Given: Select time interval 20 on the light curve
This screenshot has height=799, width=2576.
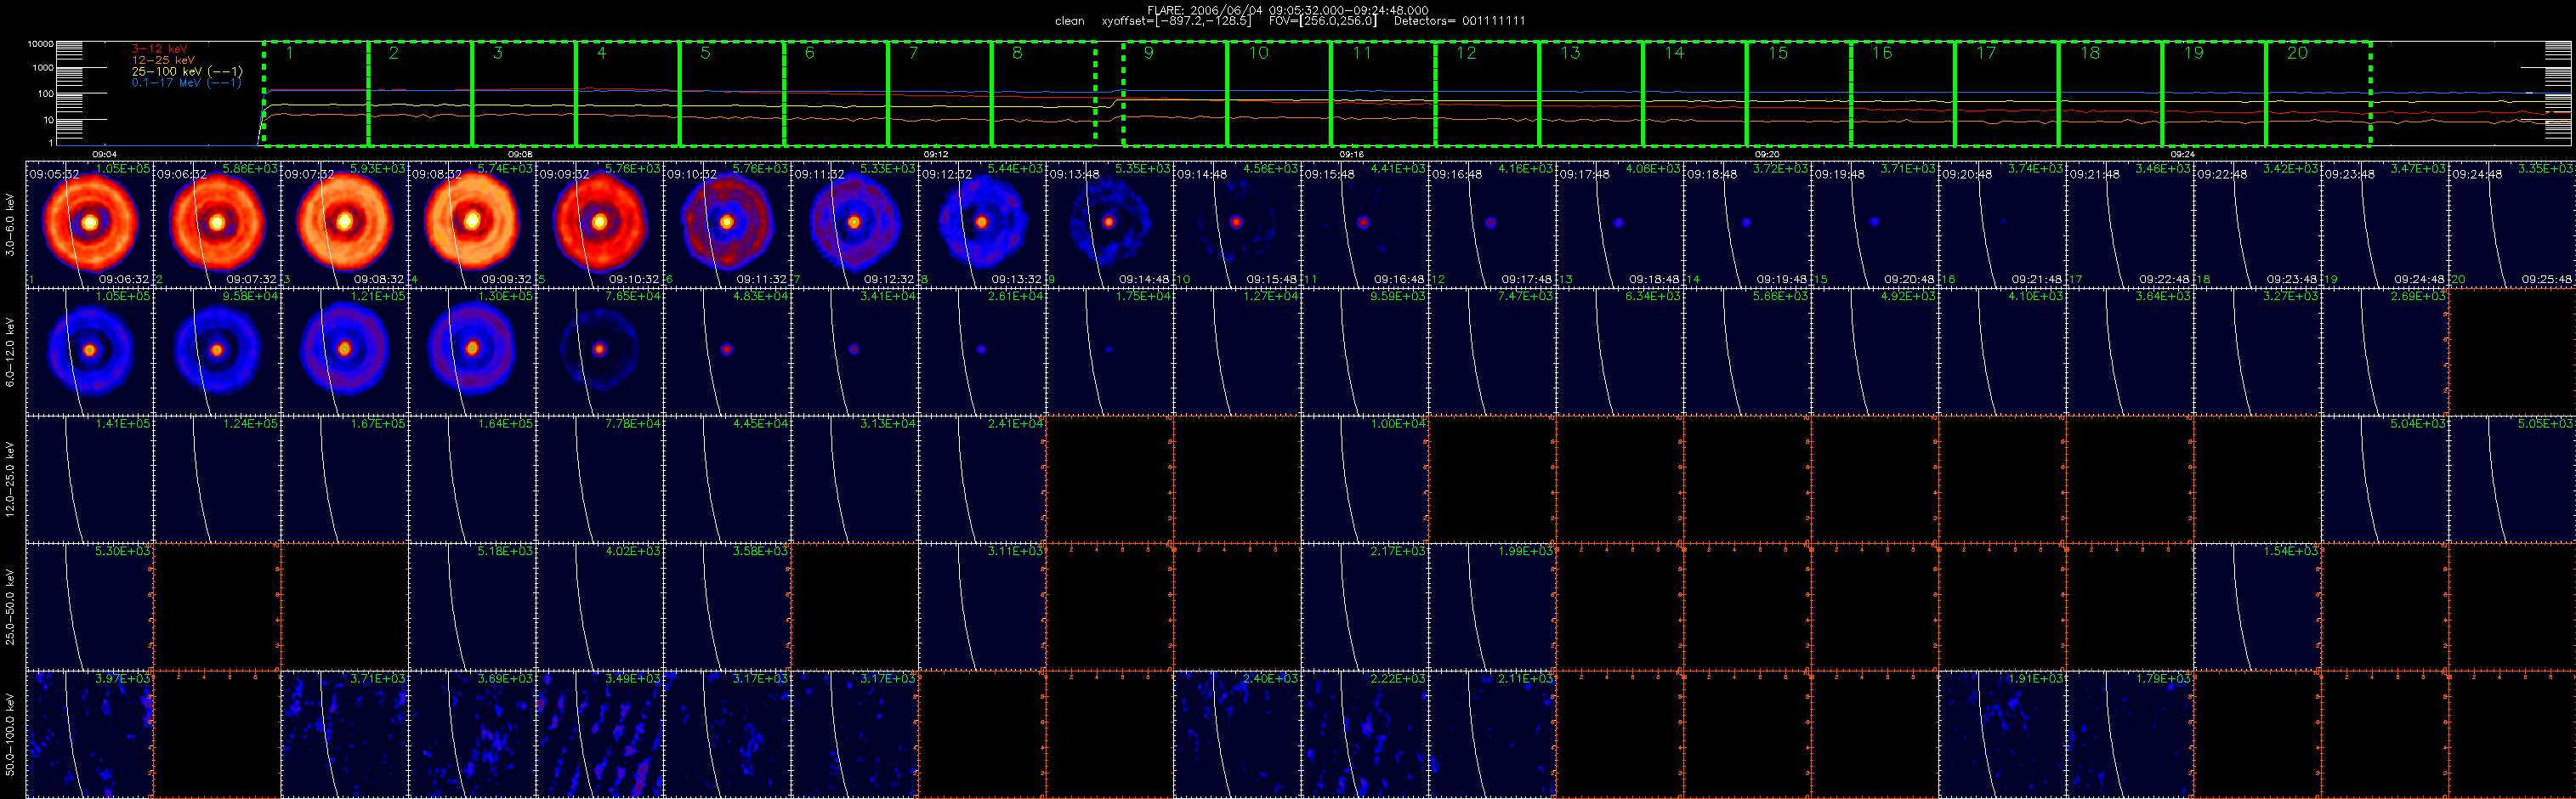Looking at the screenshot, I should click(x=2319, y=94).
